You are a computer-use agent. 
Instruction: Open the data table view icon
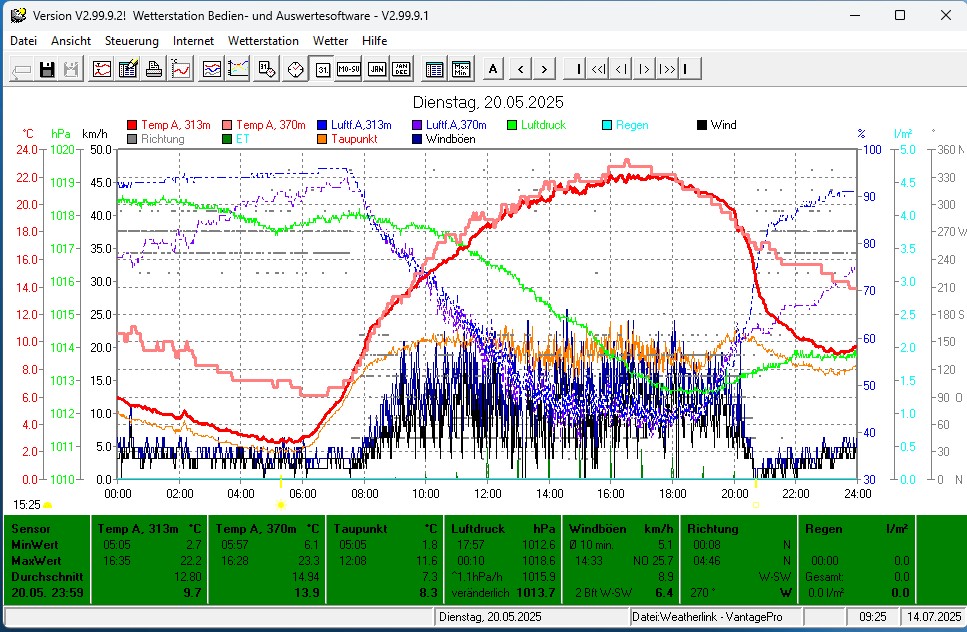click(x=434, y=69)
